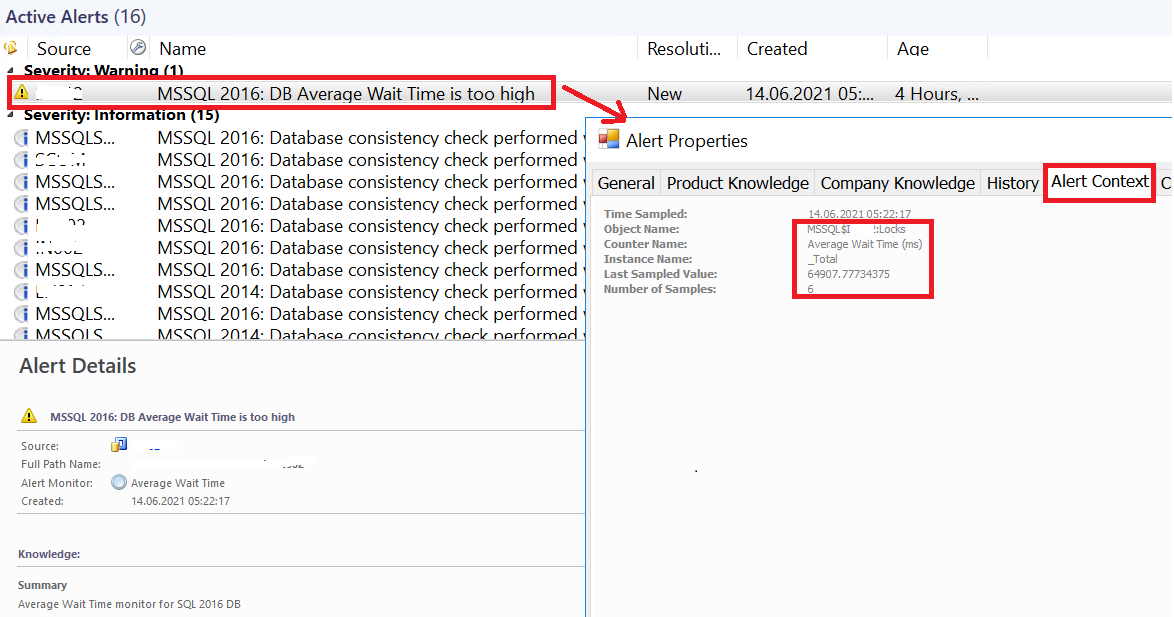Screen dimensions: 1174x617
Task: Click the Source object icon in Alert Details
Action: (x=119, y=445)
